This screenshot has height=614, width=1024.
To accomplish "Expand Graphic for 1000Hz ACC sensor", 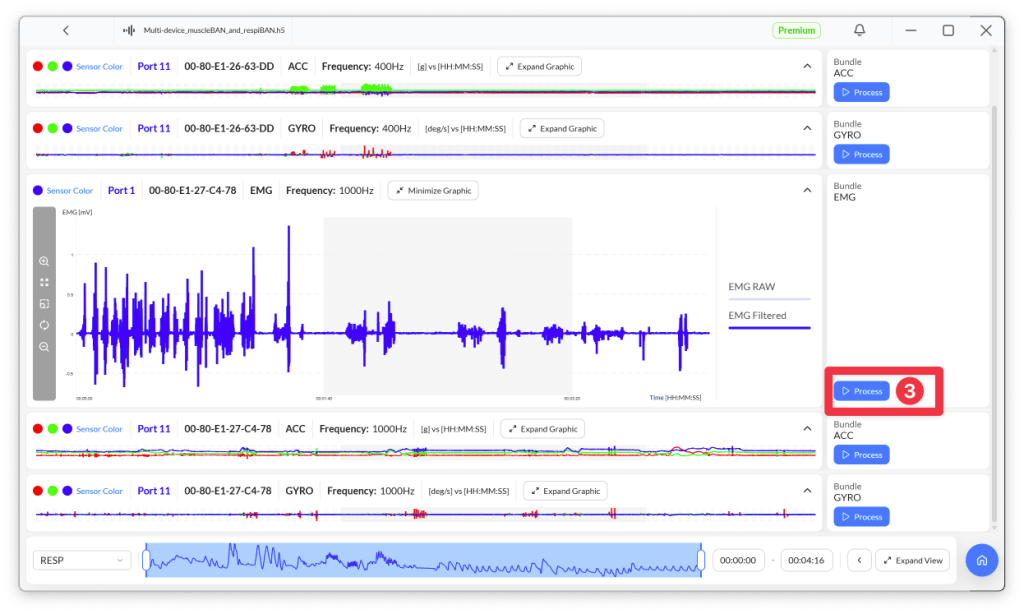I will point(543,429).
